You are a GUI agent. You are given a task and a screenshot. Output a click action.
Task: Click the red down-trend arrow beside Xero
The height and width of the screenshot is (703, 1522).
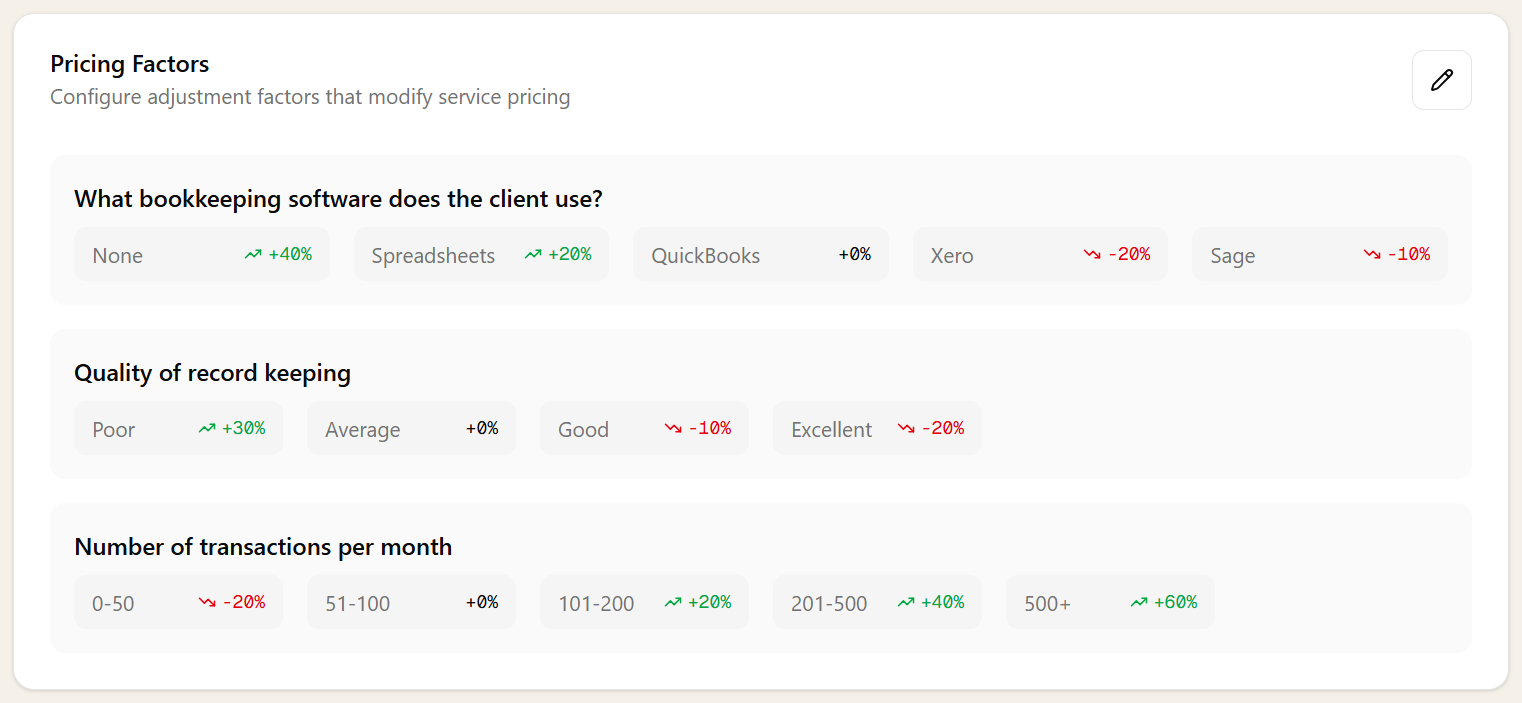(x=1092, y=255)
